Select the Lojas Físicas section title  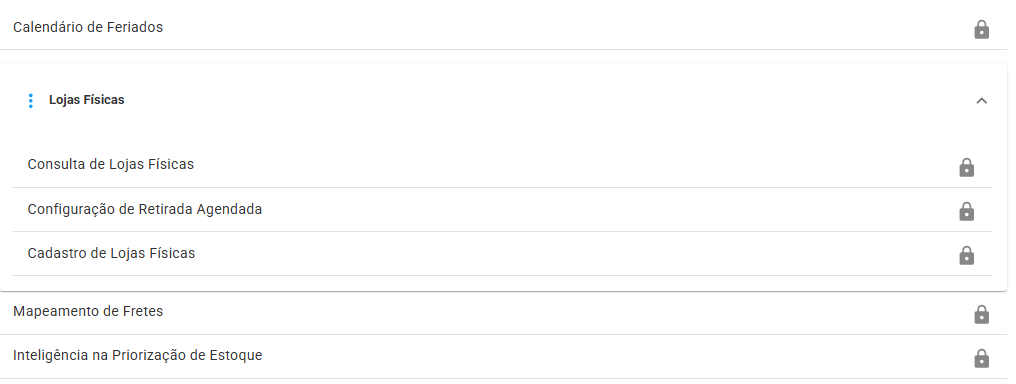87,100
